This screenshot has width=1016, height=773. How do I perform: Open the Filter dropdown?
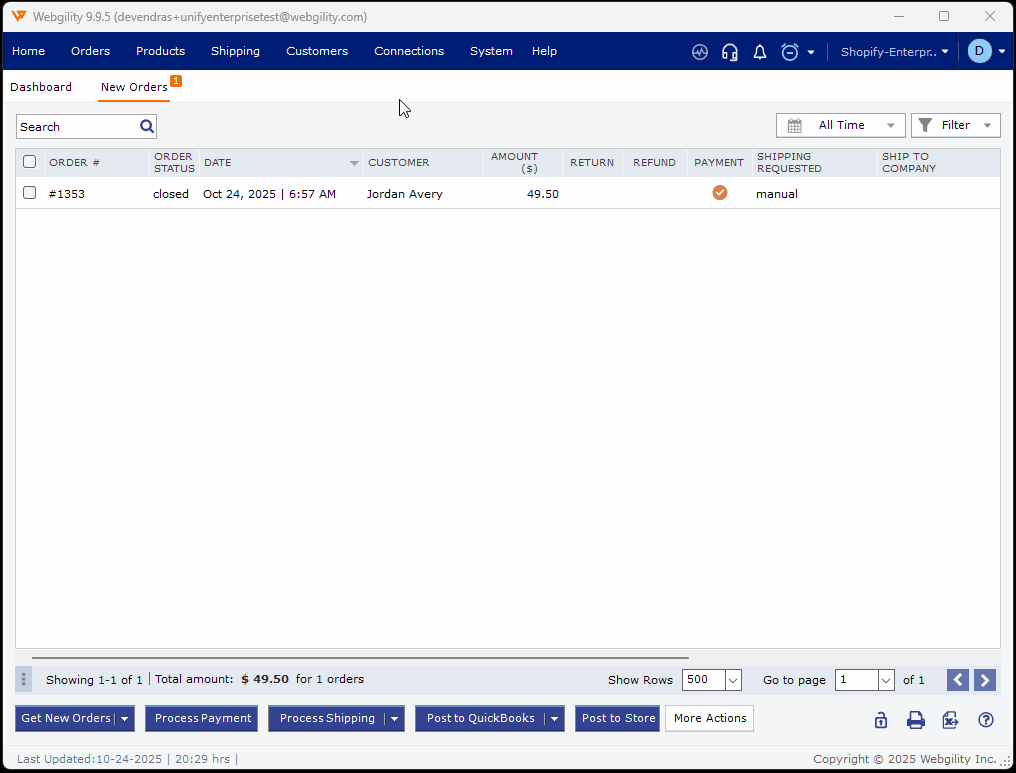(x=956, y=125)
